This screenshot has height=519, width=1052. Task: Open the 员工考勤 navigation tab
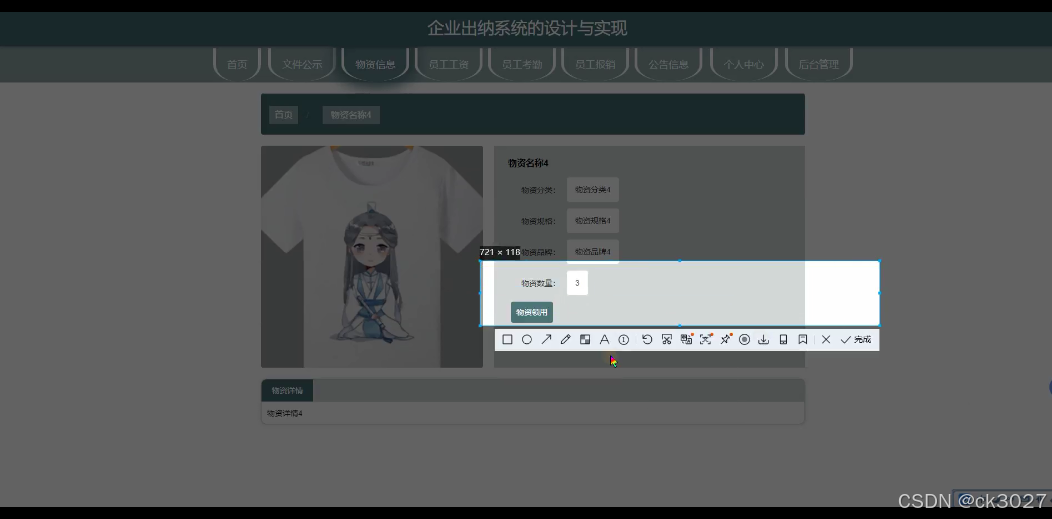522,64
